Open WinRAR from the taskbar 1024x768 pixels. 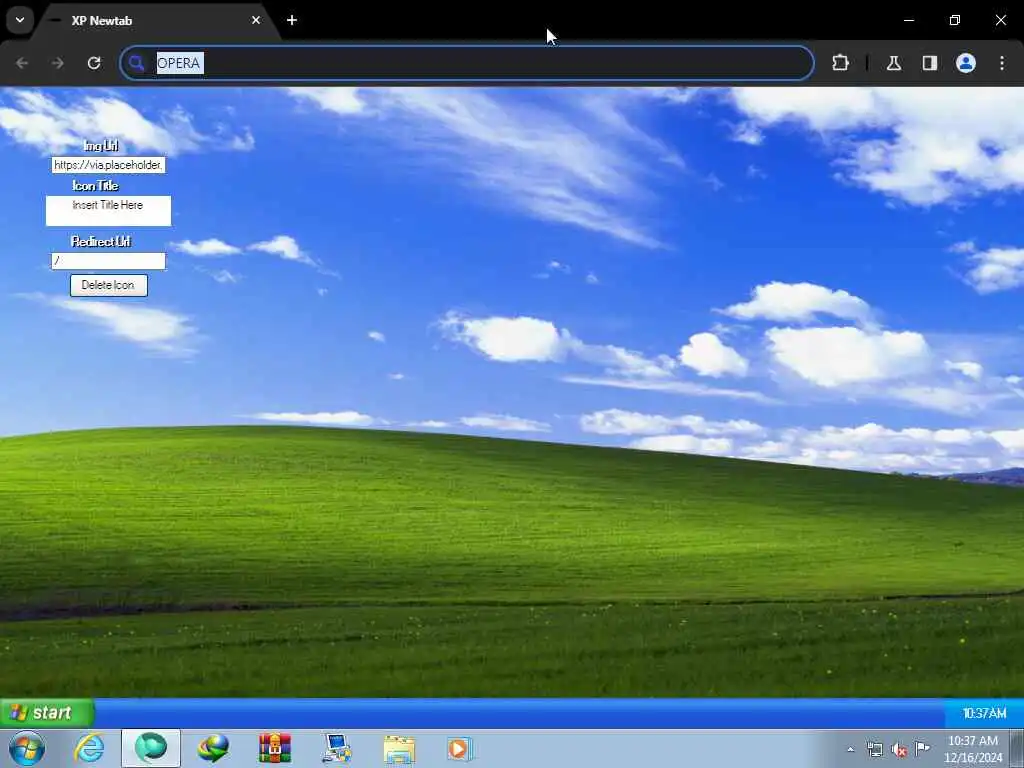[x=275, y=748]
